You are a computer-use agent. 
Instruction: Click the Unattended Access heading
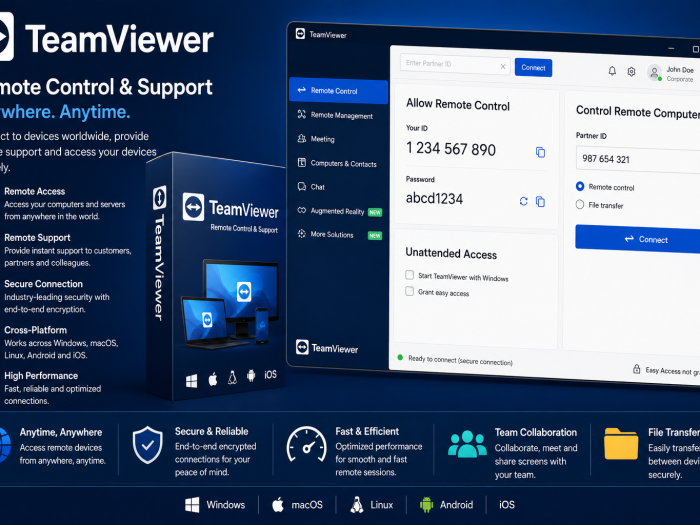pyautogui.click(x=451, y=254)
